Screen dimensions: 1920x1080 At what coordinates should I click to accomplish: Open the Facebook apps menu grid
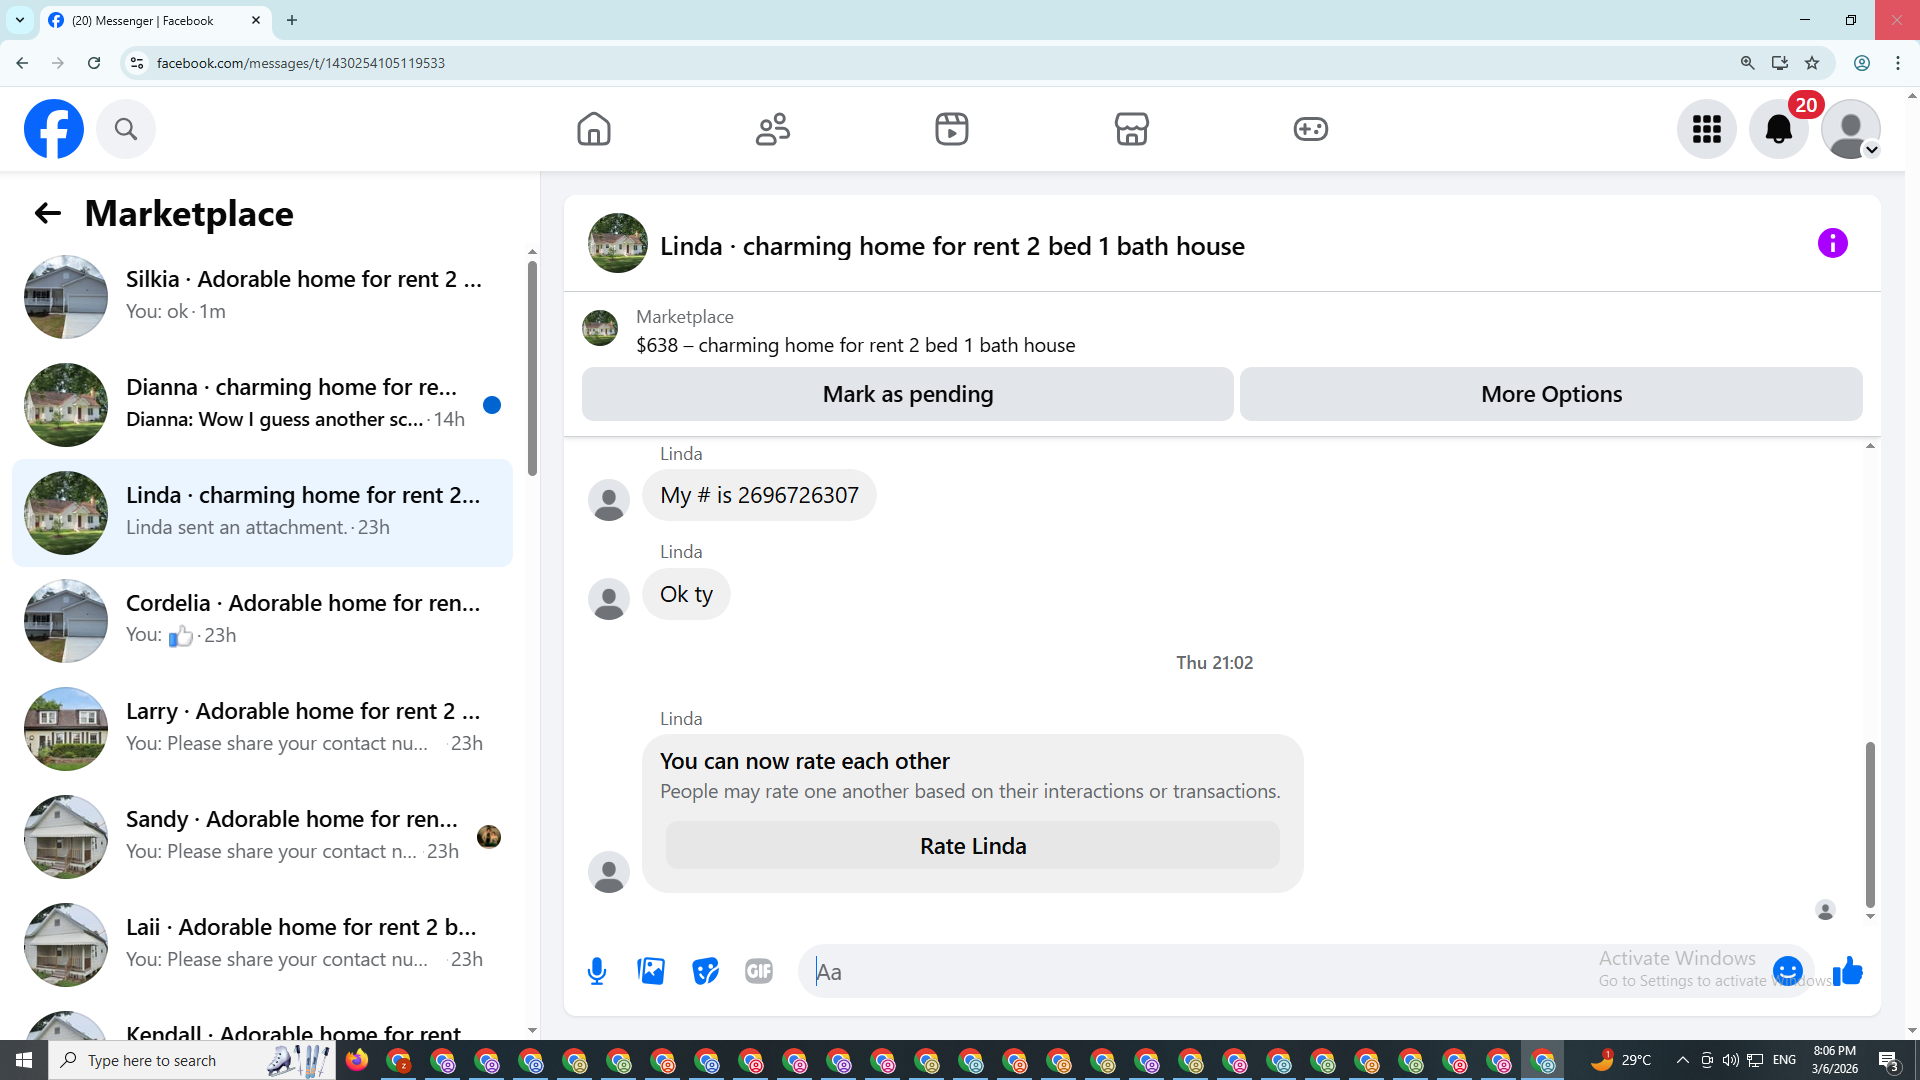[1706, 129]
